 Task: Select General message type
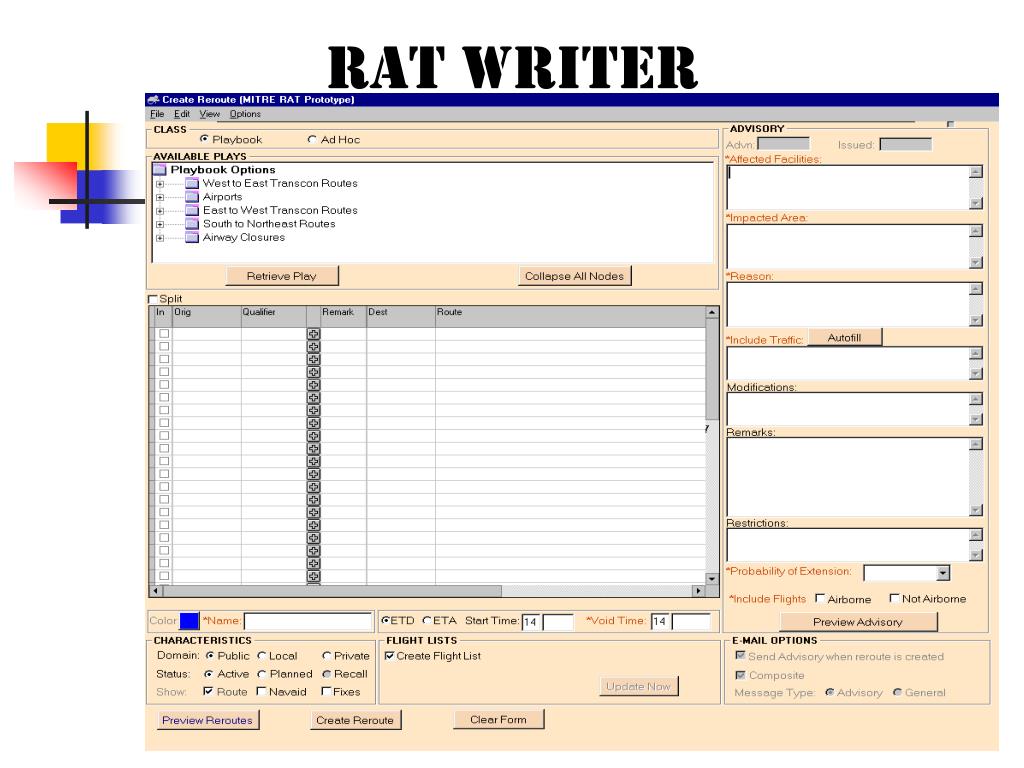pyautogui.click(x=897, y=692)
